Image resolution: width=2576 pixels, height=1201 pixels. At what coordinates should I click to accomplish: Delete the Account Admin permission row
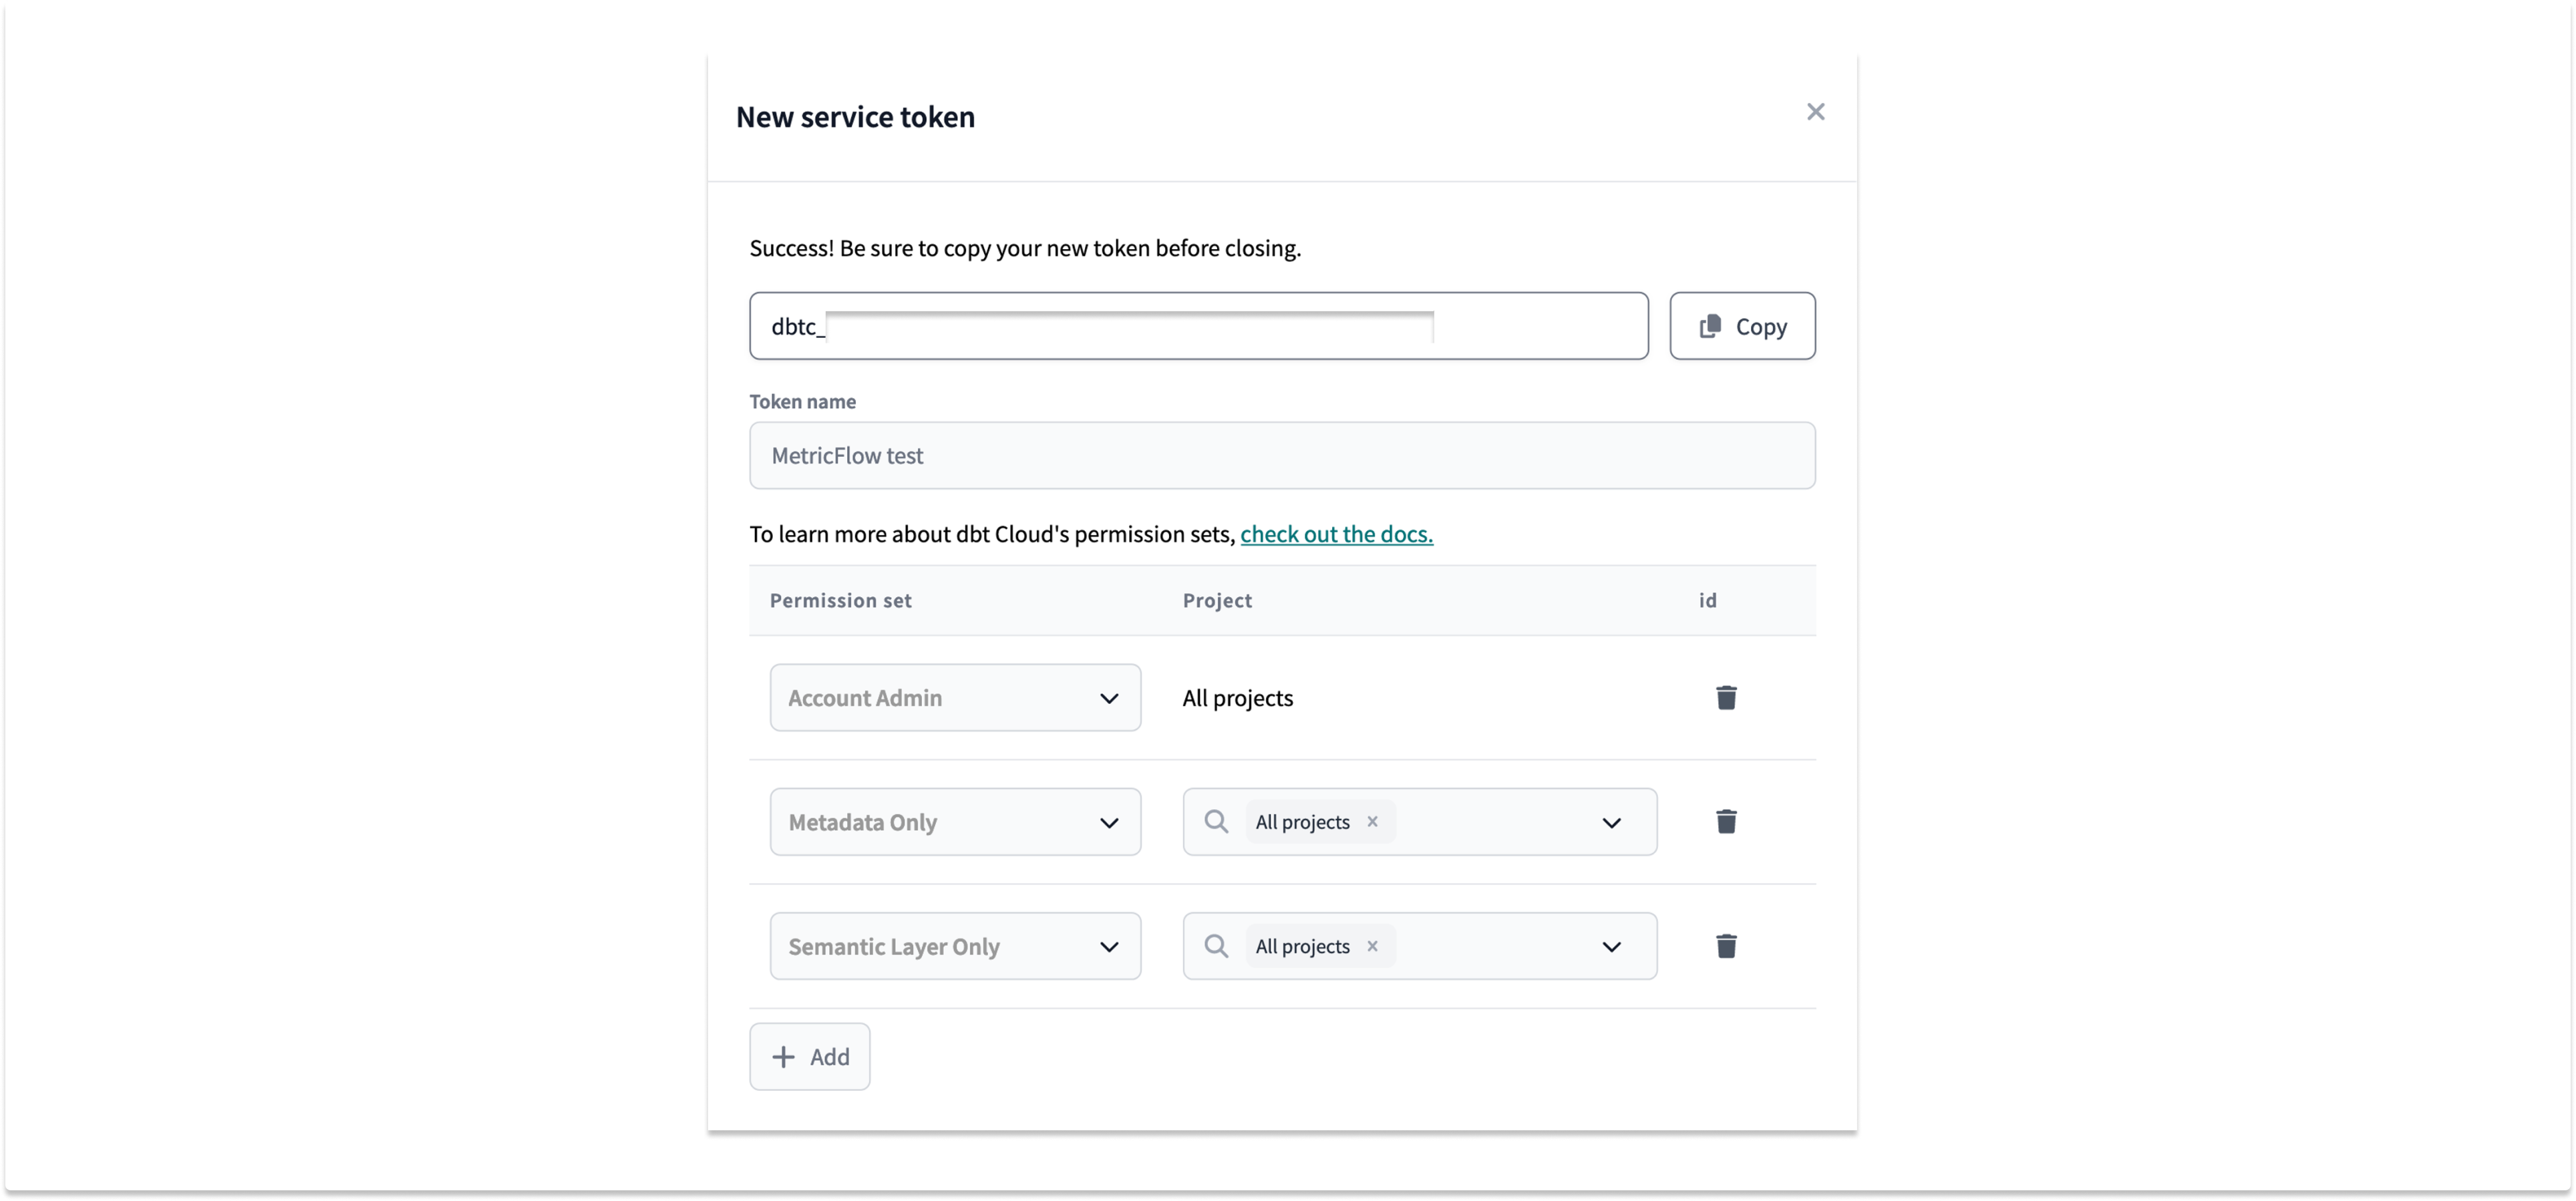coord(1726,697)
